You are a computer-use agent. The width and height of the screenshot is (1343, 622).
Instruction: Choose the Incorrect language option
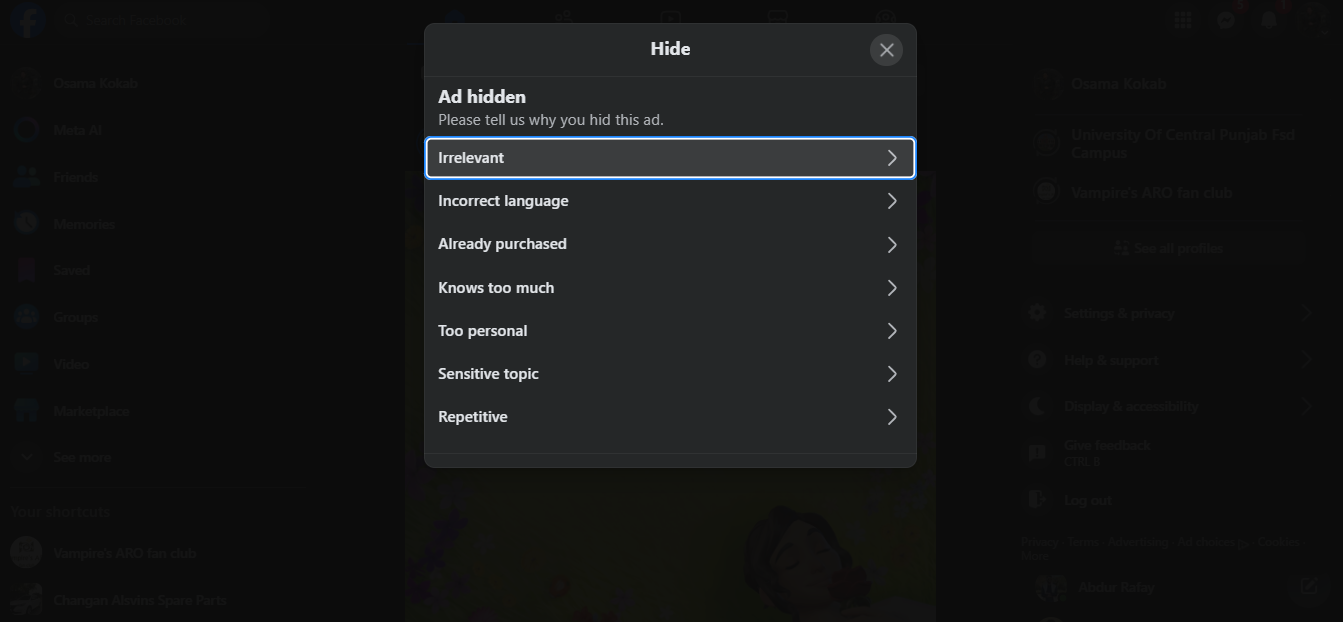[670, 201]
